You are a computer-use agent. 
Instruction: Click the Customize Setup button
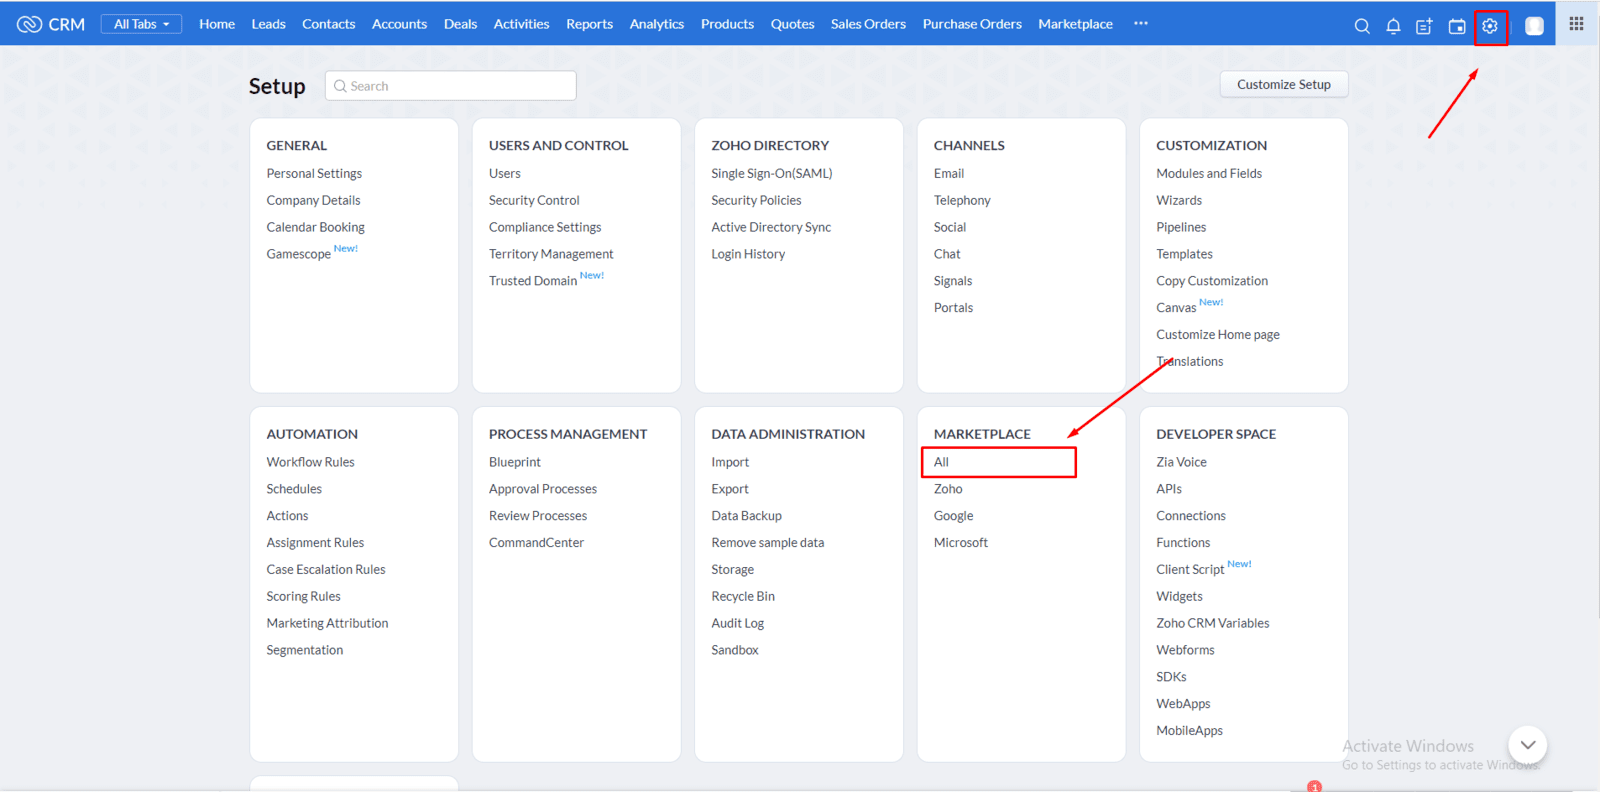point(1284,85)
